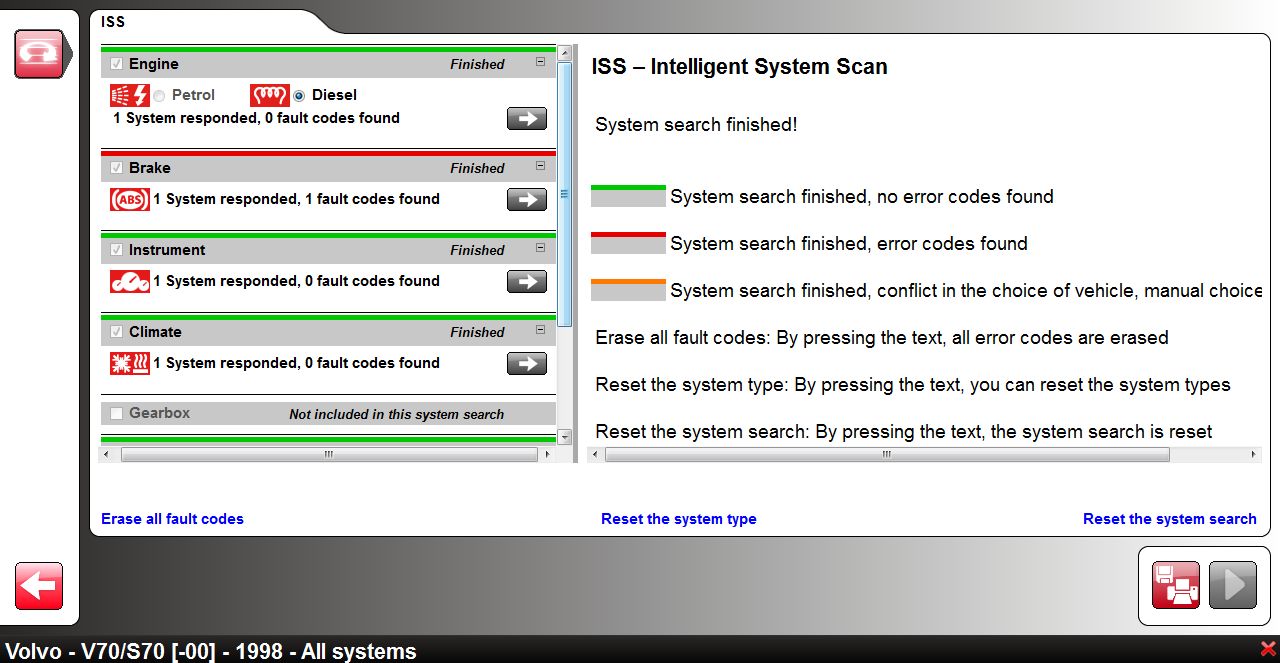Open Instrument system details arrow
1280x663 pixels.
point(527,281)
